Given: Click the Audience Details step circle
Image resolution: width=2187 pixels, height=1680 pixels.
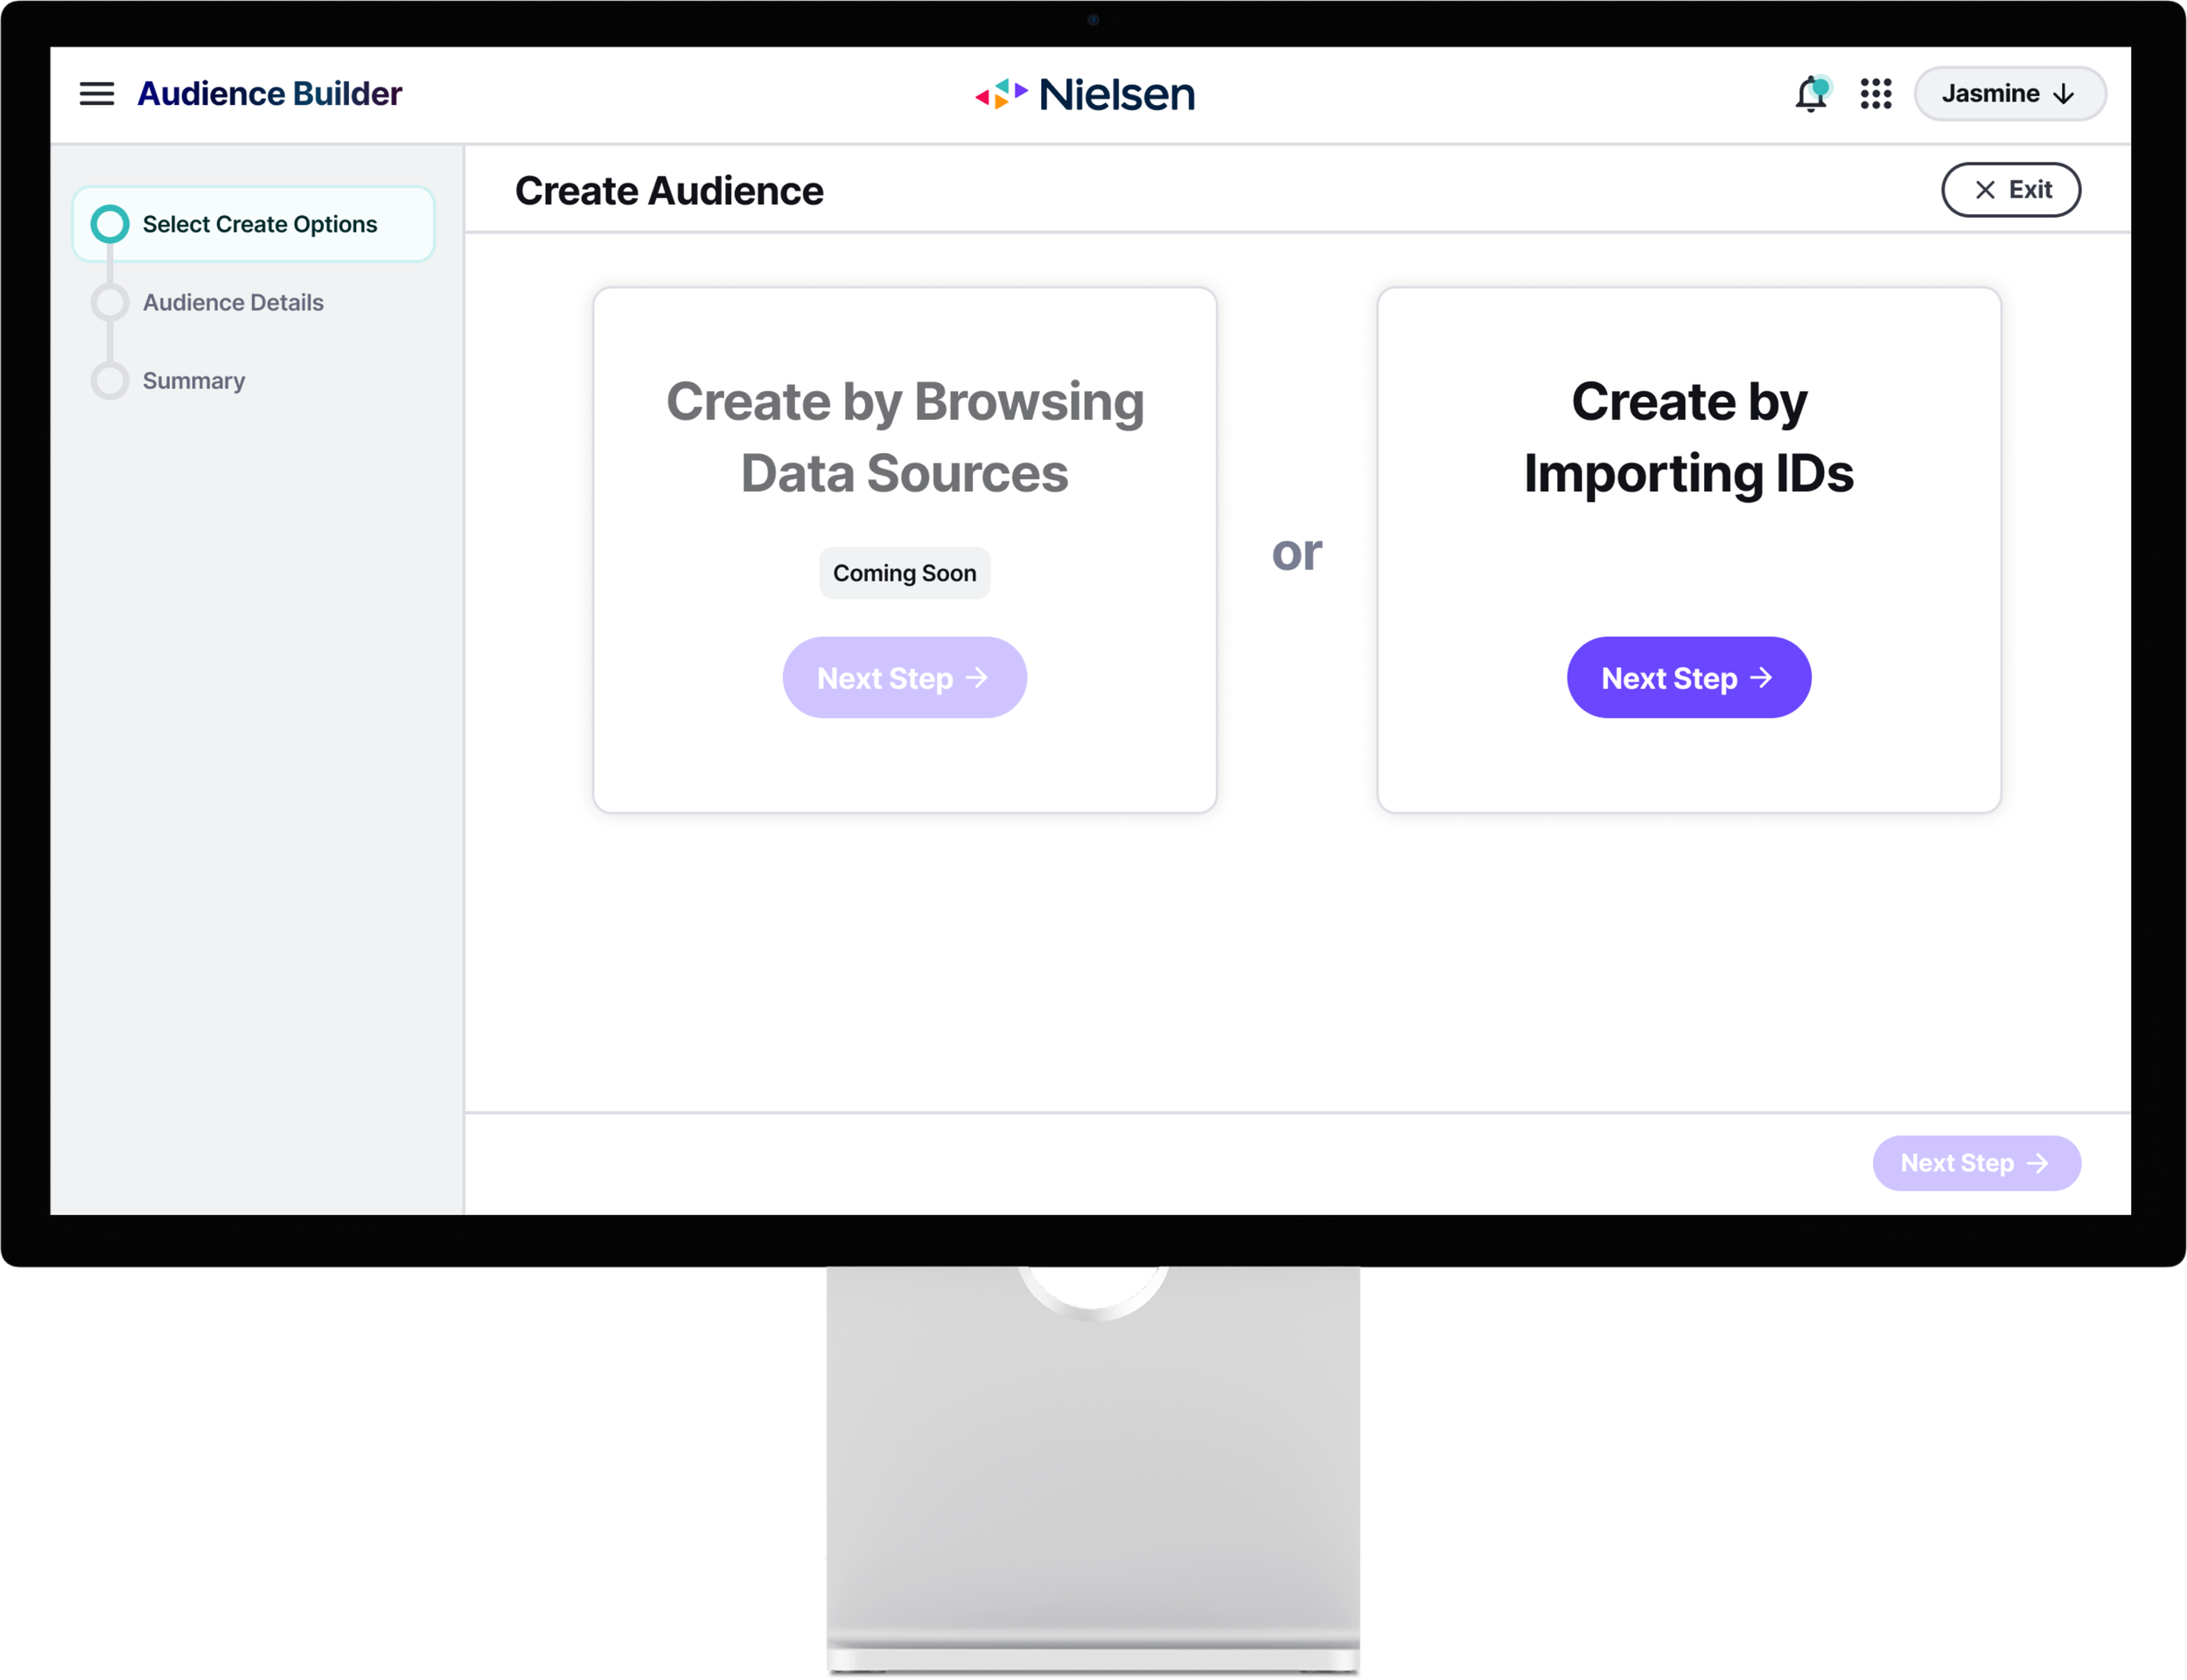Looking at the screenshot, I should point(110,302).
